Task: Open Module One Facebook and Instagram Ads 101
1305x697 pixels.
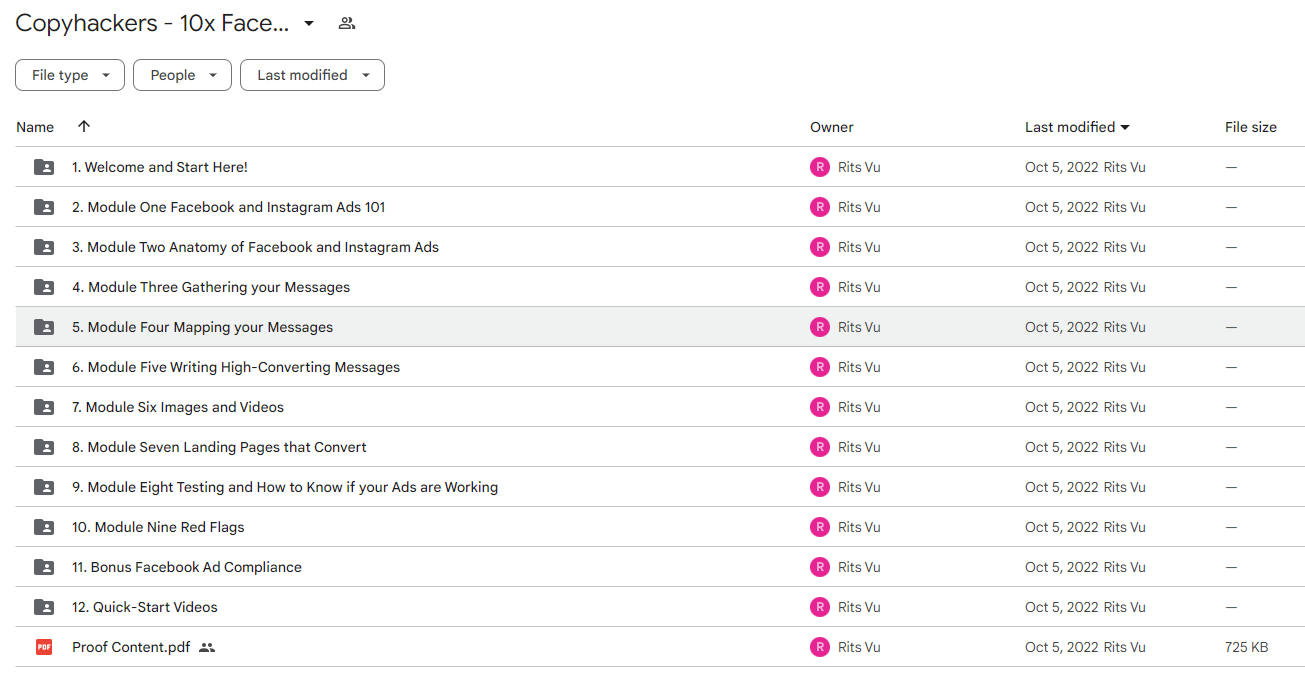Action: [228, 207]
